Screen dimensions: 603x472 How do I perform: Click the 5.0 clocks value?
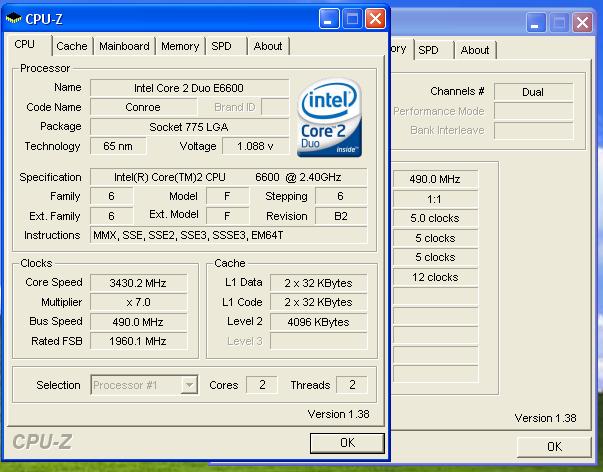435,218
